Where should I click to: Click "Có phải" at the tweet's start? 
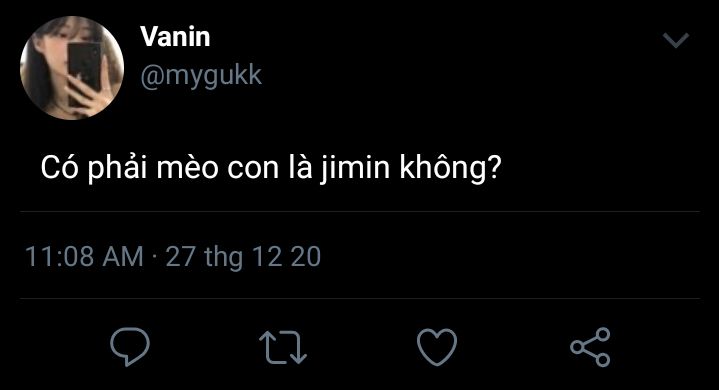click(x=94, y=169)
